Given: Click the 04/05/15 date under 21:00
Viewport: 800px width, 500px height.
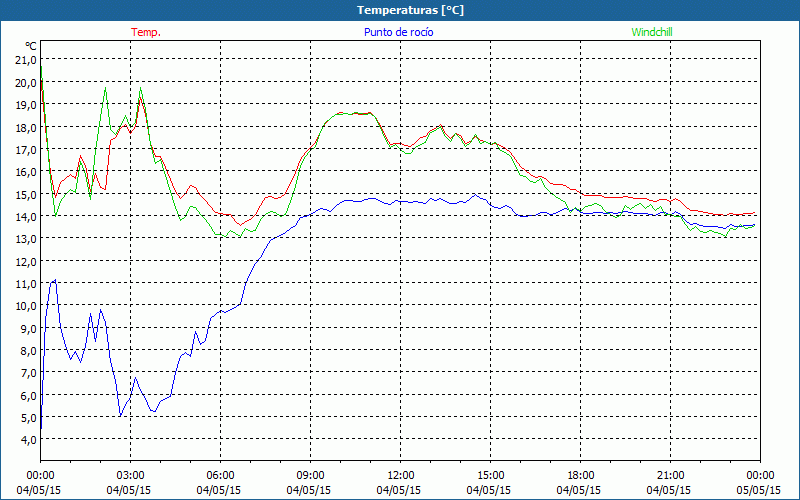Looking at the screenshot, I should [x=668, y=490].
